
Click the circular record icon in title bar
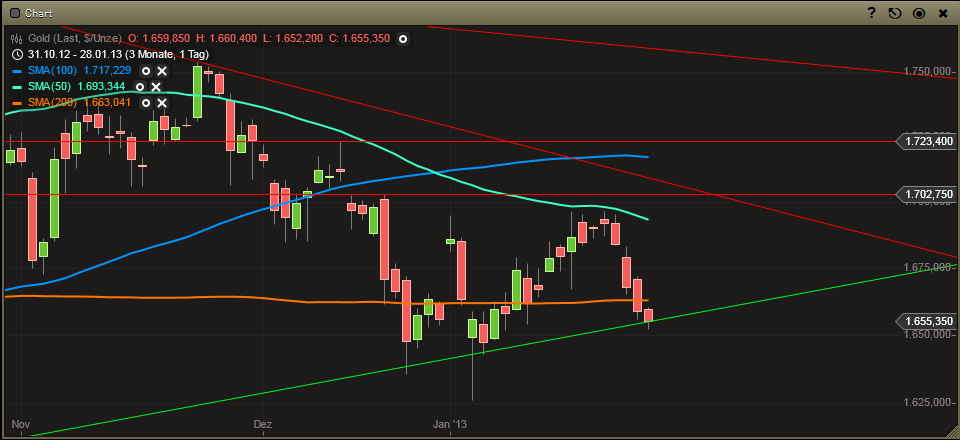(x=919, y=13)
